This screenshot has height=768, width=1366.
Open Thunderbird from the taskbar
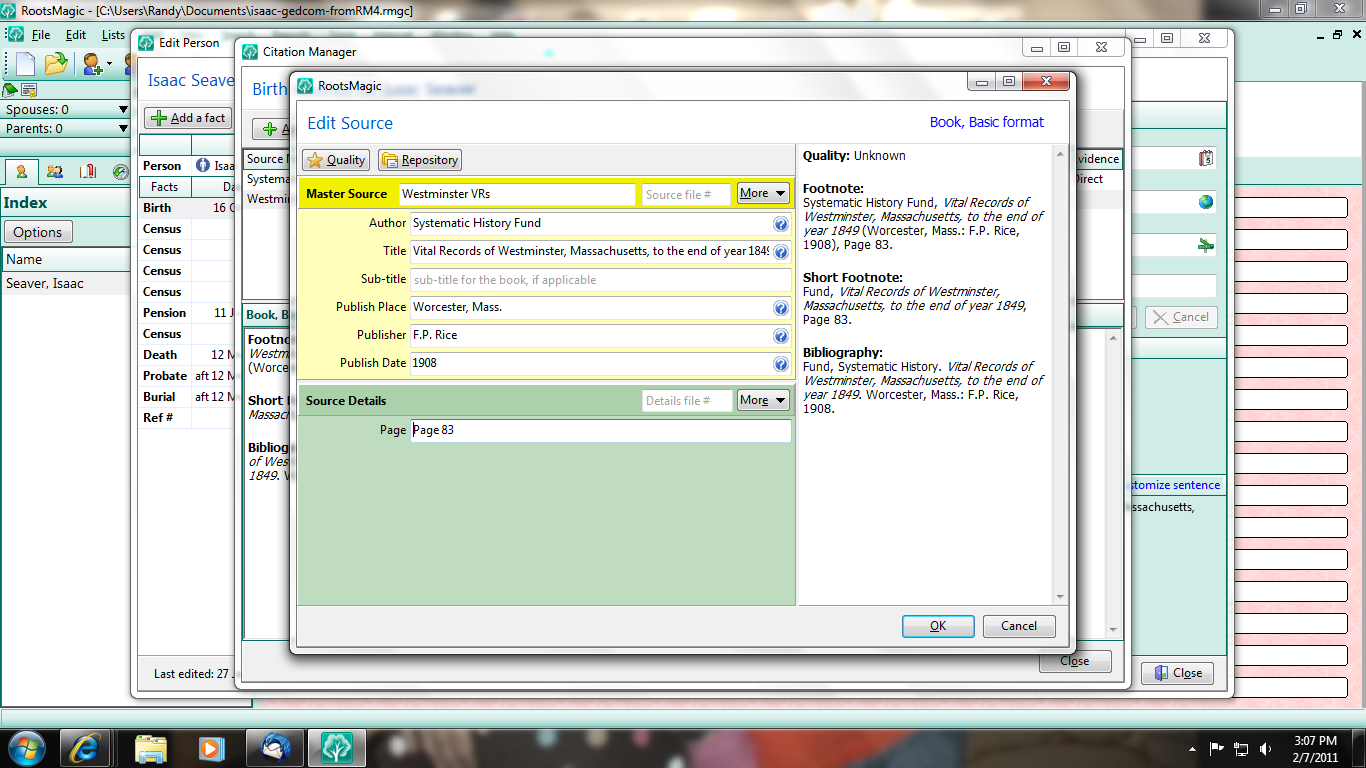click(x=273, y=748)
